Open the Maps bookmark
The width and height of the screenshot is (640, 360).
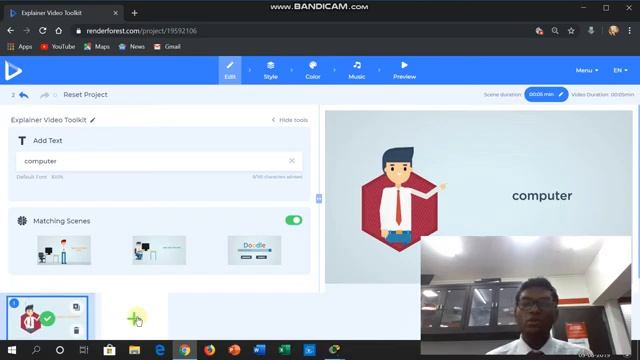(x=97, y=47)
